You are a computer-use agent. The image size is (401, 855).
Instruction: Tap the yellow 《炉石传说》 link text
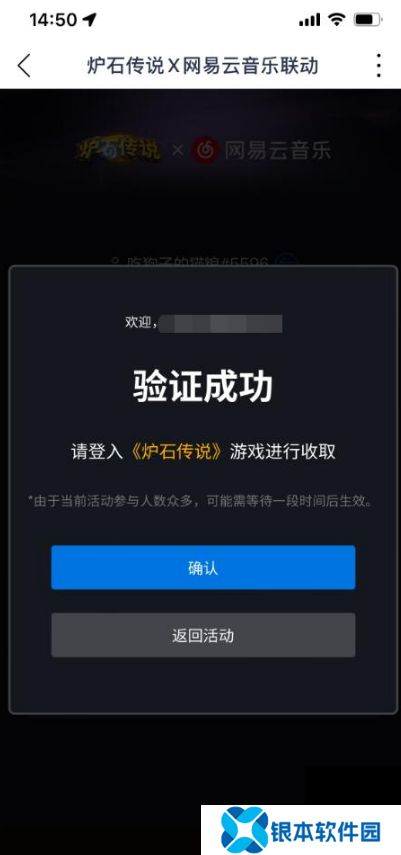[x=177, y=451]
